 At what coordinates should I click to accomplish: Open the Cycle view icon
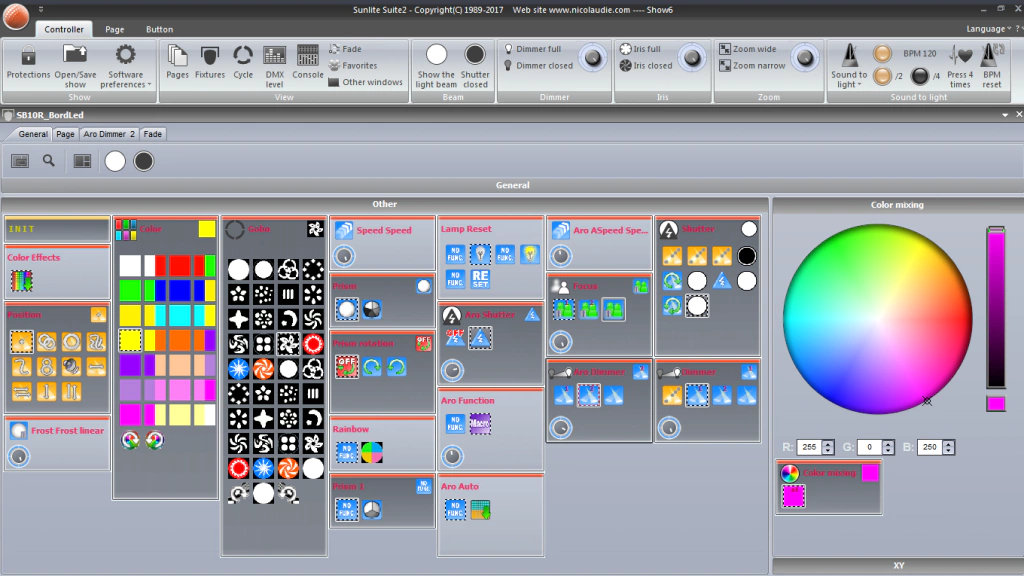pyautogui.click(x=243, y=56)
